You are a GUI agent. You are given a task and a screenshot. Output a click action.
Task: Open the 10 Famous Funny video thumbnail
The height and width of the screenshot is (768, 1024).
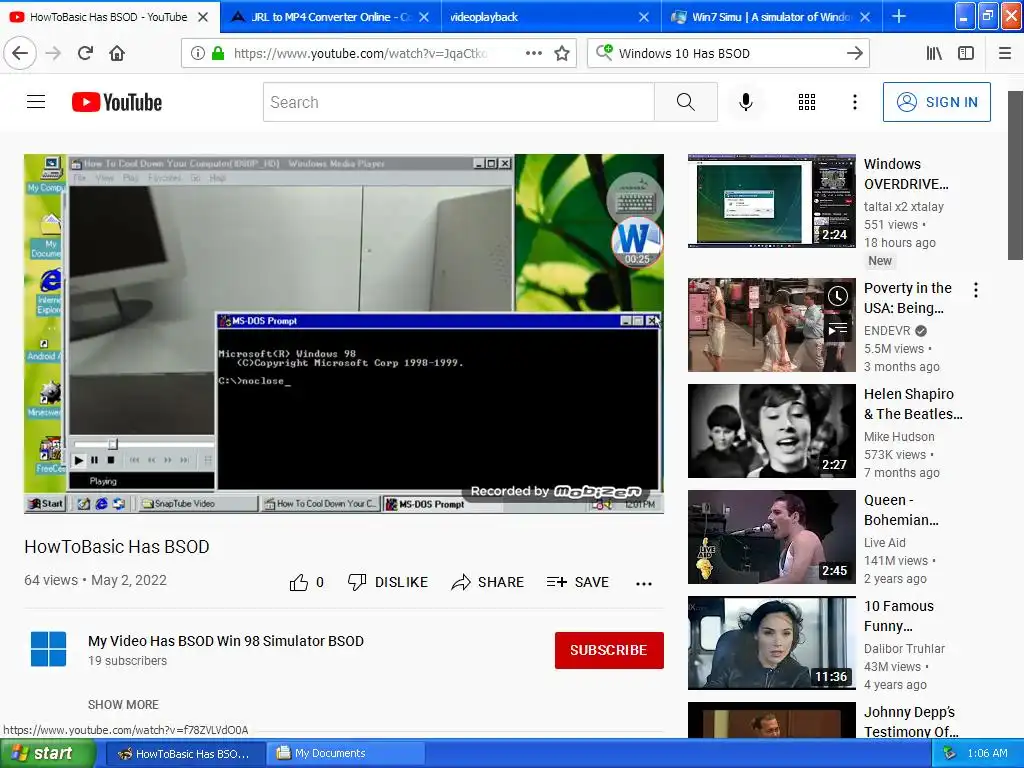(771, 643)
